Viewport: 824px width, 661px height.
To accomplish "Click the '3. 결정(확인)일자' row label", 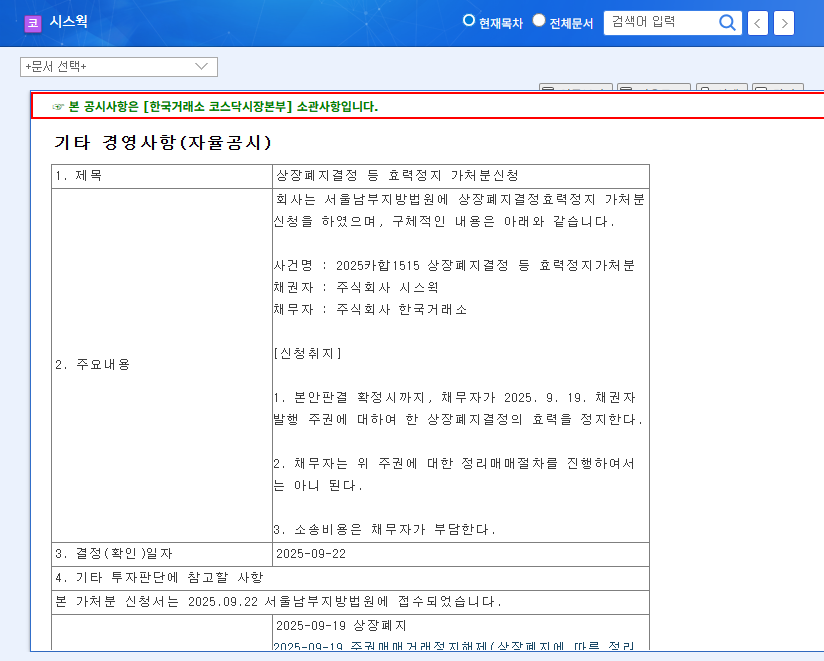I will (x=114, y=554).
